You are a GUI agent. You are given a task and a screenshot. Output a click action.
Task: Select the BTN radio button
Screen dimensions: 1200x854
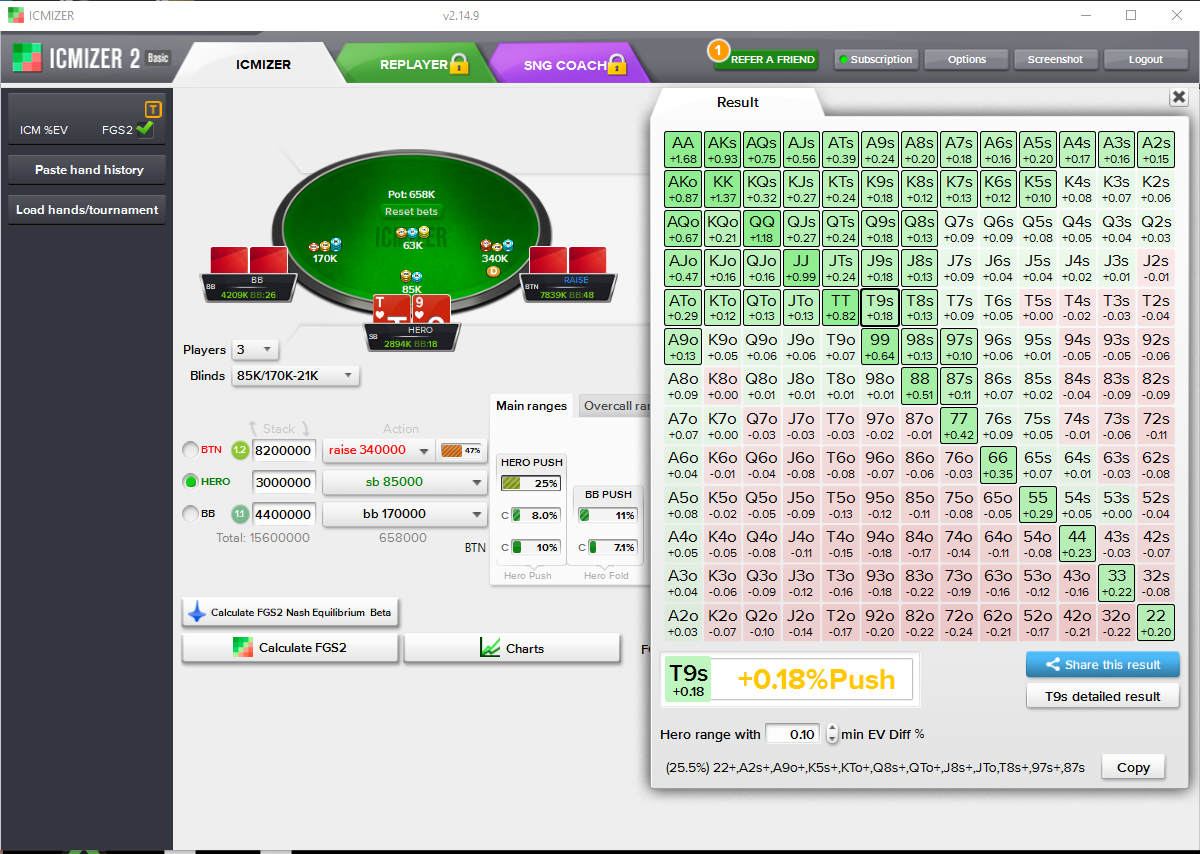tap(190, 449)
